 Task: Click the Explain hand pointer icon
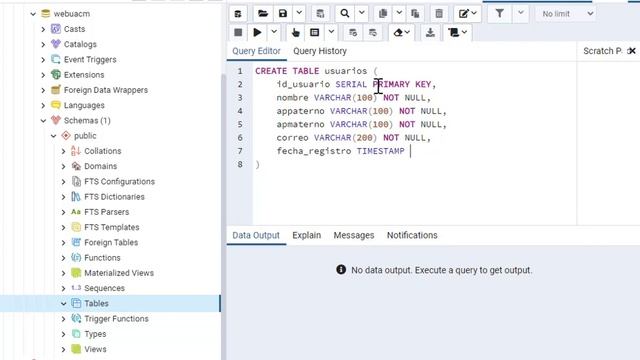[x=296, y=32]
